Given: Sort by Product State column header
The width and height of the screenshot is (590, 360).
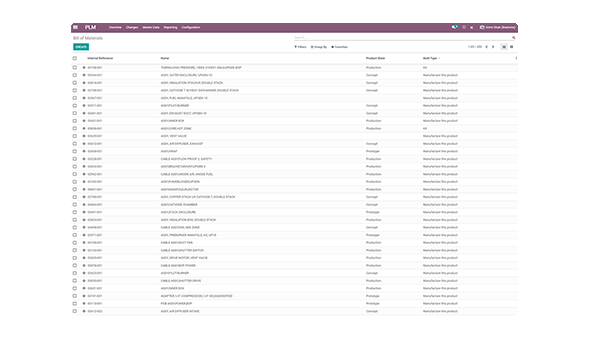Looking at the screenshot, I should click(376, 58).
